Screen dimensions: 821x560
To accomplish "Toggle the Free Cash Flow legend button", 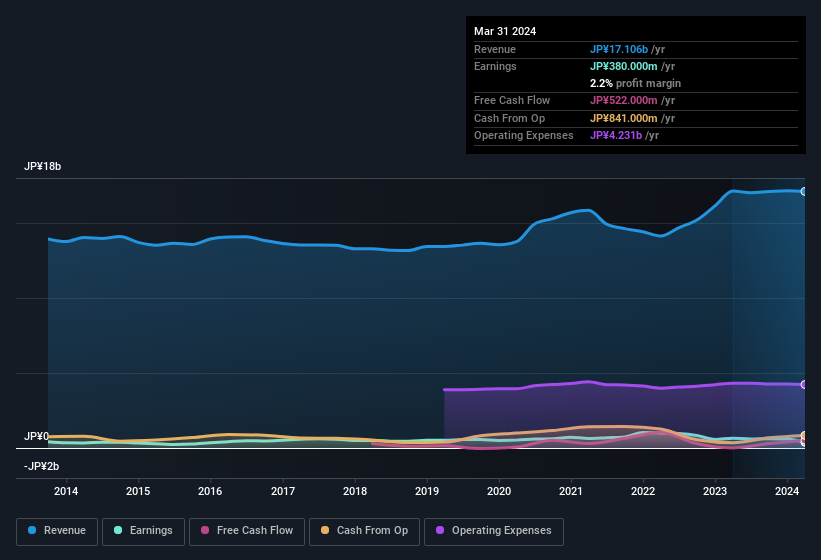I will (247, 531).
